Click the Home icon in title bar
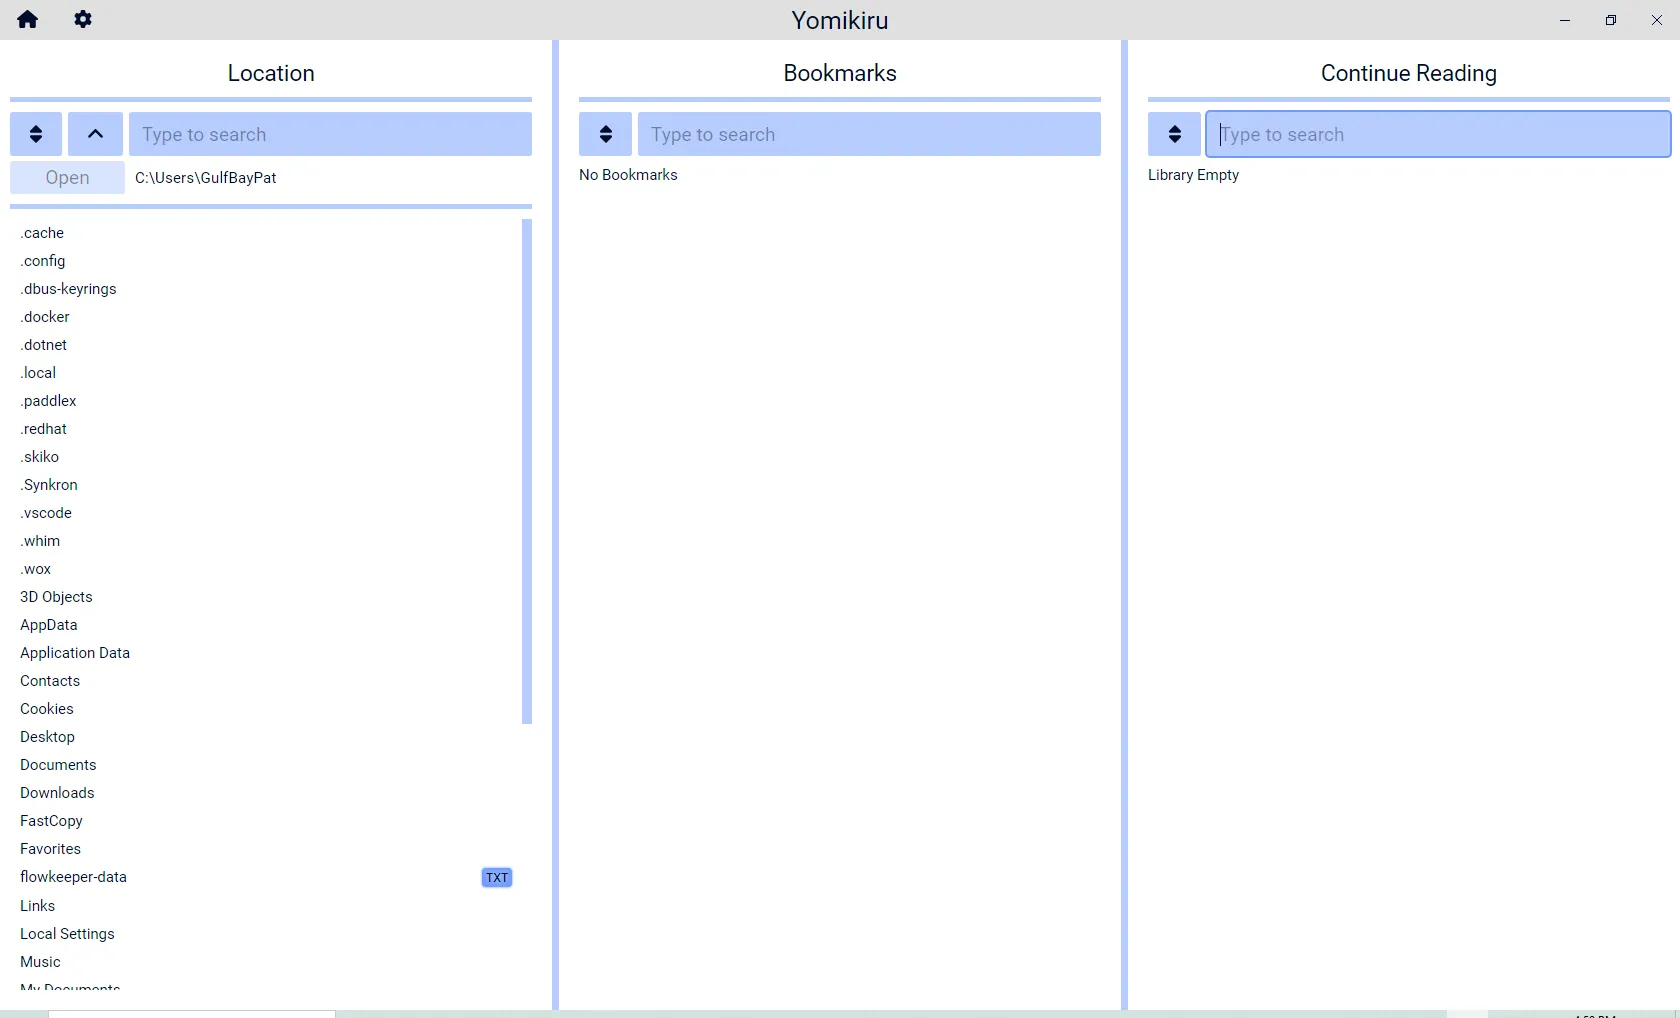 28,20
